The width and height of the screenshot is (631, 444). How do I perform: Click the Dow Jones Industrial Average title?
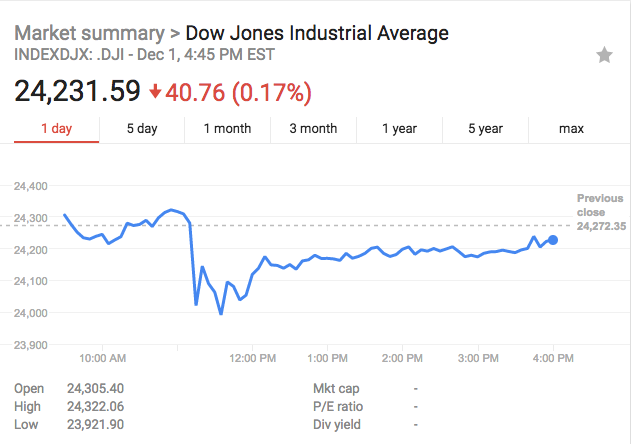pos(317,32)
